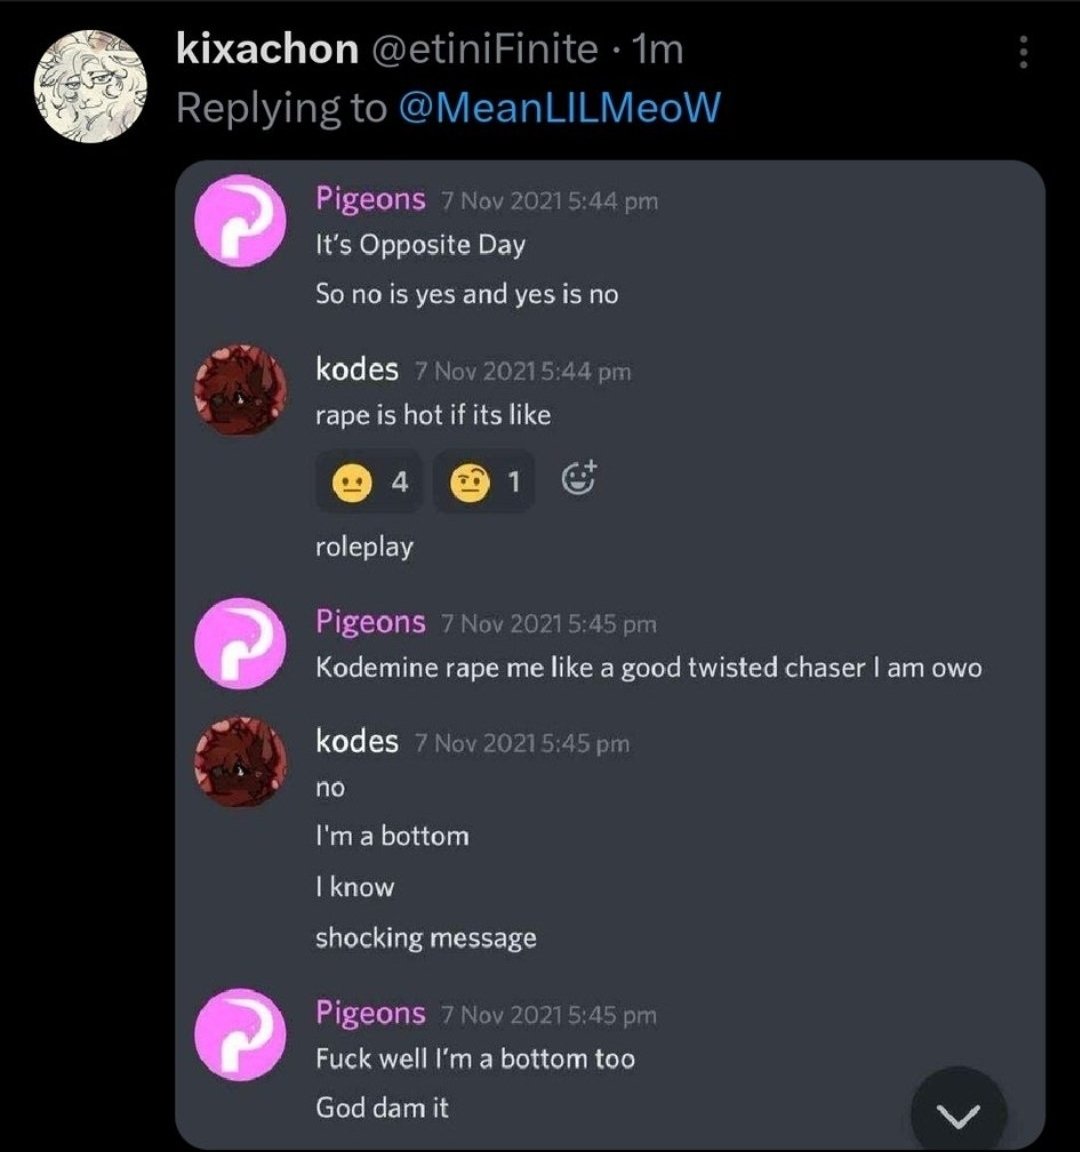
Task: Click the add reaction smiley icon
Action: click(579, 481)
